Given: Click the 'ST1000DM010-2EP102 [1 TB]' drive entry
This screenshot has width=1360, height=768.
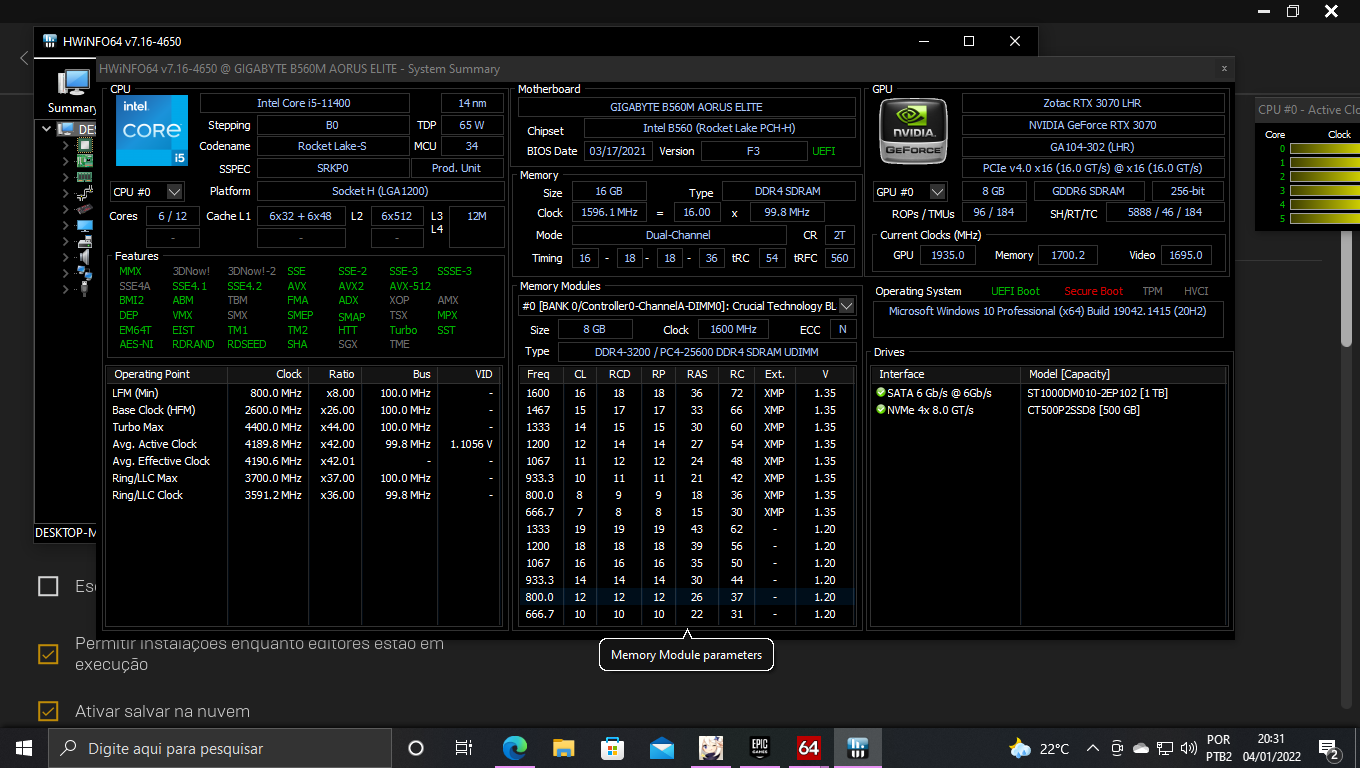Looking at the screenshot, I should 1097,393.
